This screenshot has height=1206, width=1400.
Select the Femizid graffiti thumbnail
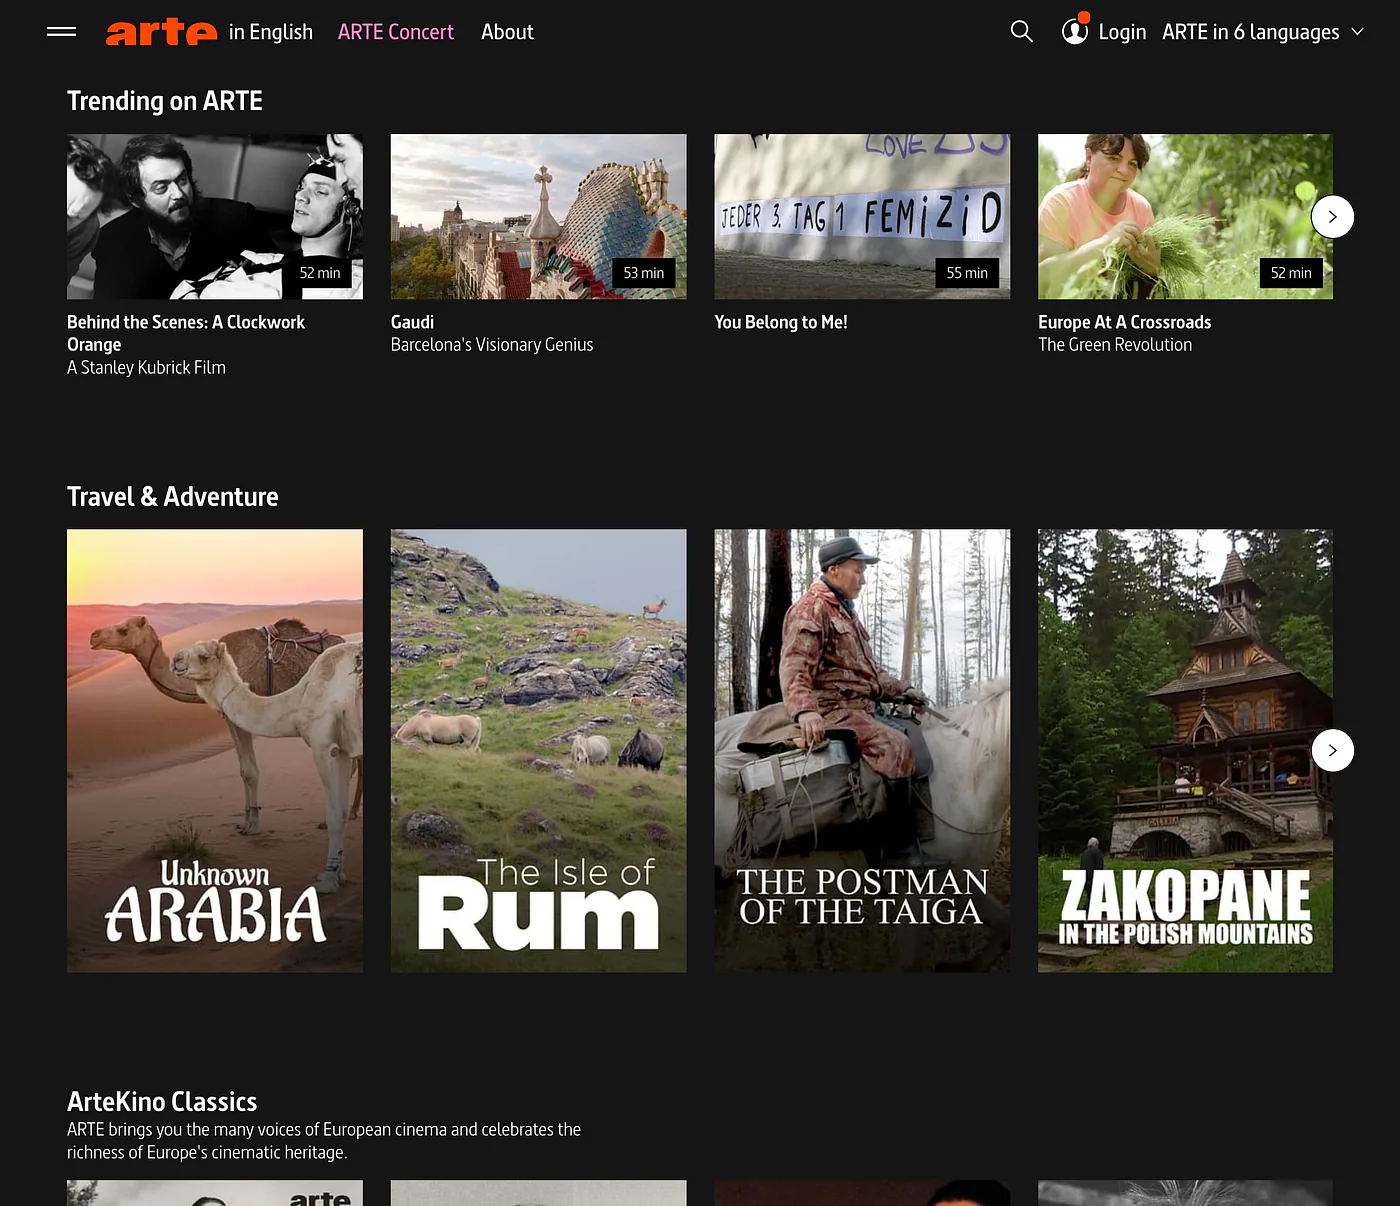pyautogui.click(x=862, y=217)
